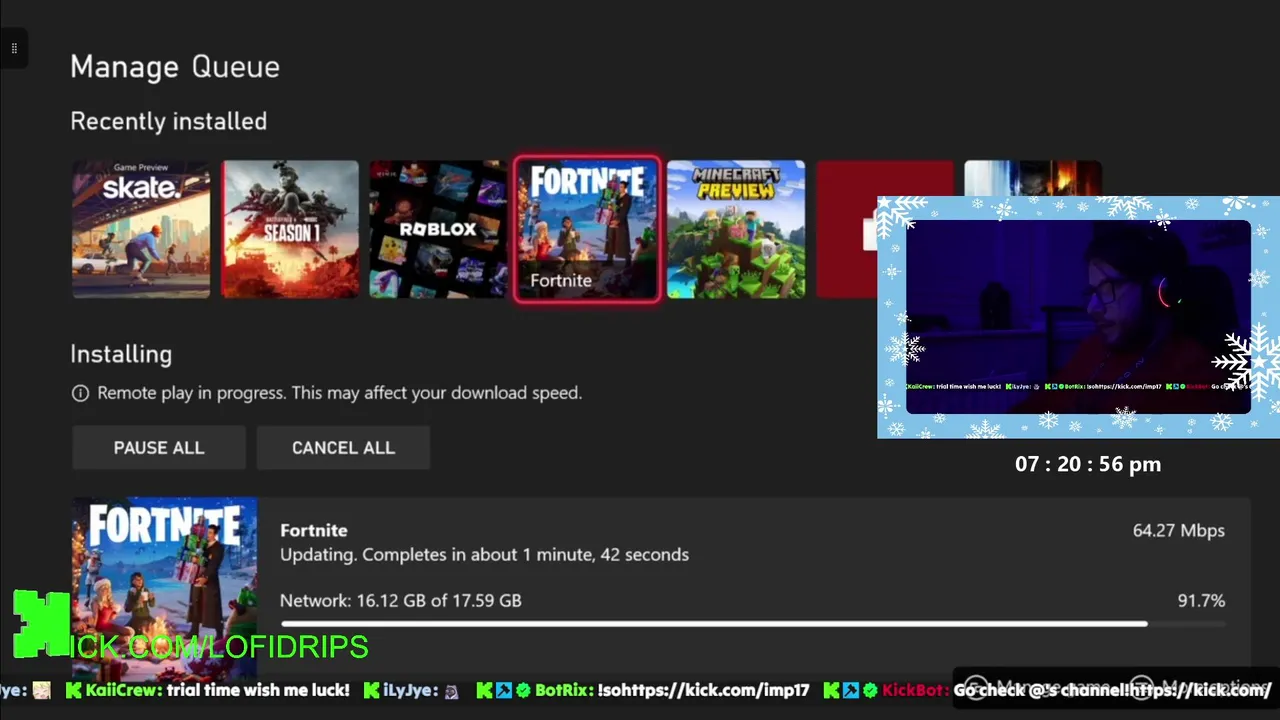The height and width of the screenshot is (720, 1280).
Task: Click the PAUSE ALL button
Action: (x=159, y=448)
